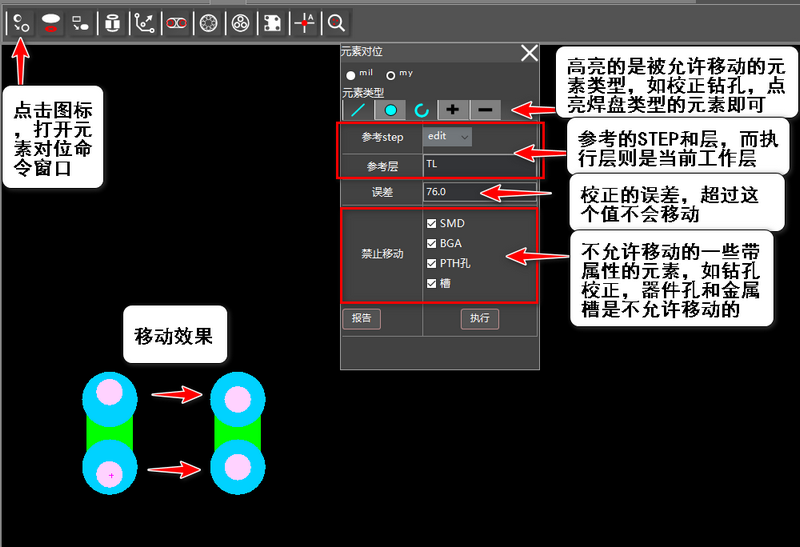
Task: Uncheck the SMD checkbox
Action: (x=431, y=223)
